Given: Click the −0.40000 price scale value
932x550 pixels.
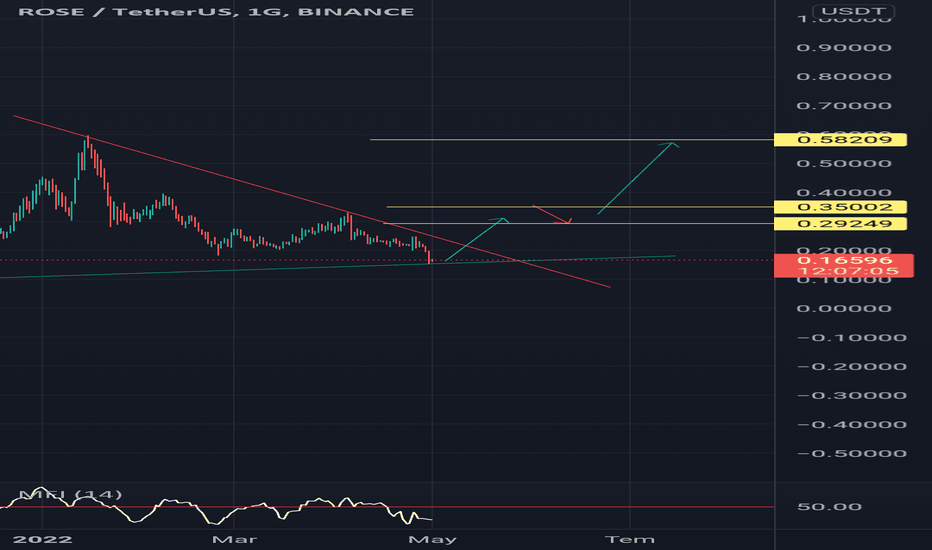Looking at the screenshot, I should (x=851, y=425).
